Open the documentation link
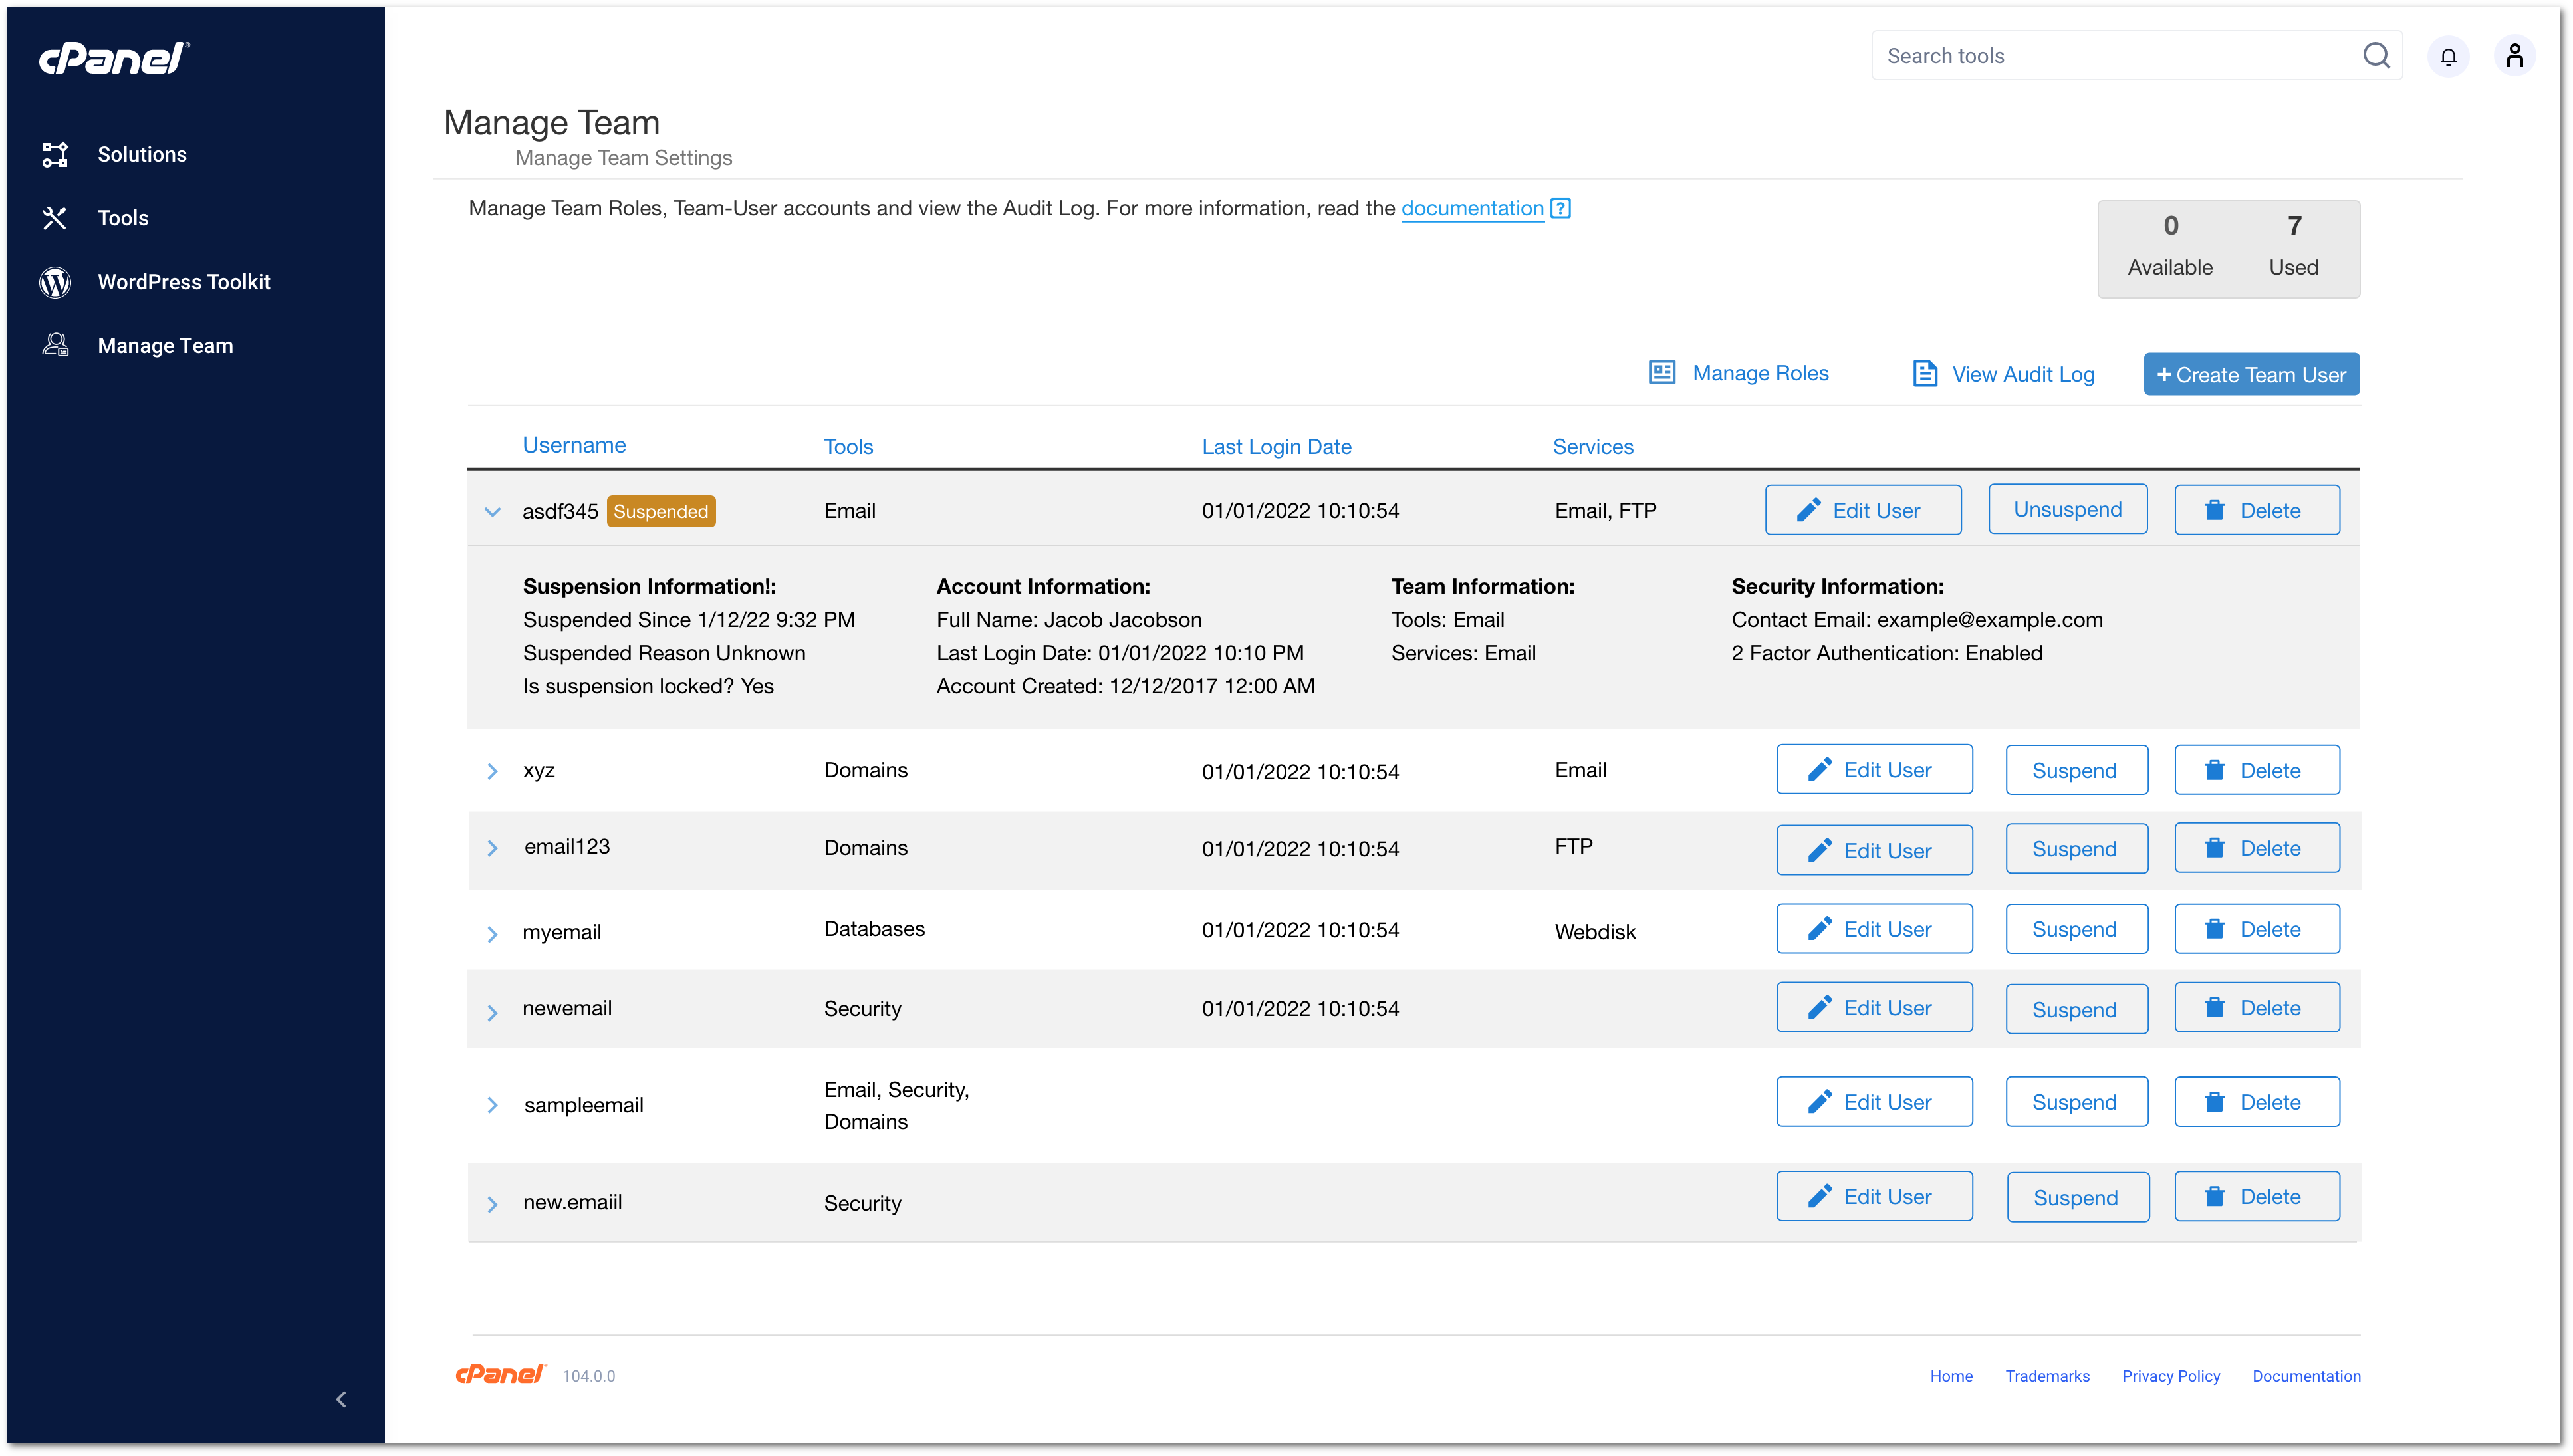The width and height of the screenshot is (2573, 1456). [1472, 208]
